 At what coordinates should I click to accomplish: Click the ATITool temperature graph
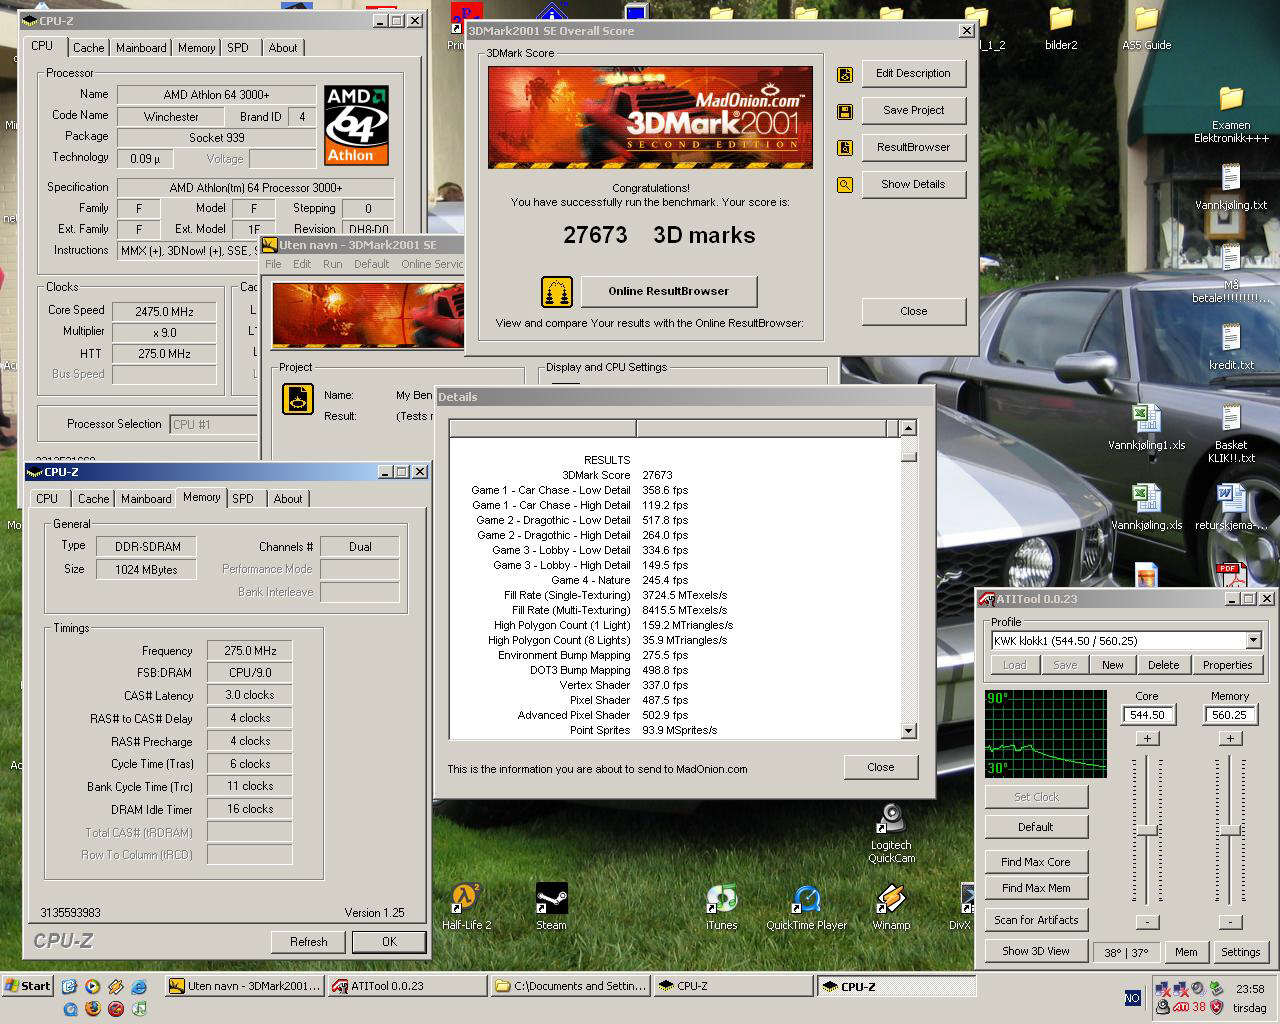pyautogui.click(x=1046, y=734)
